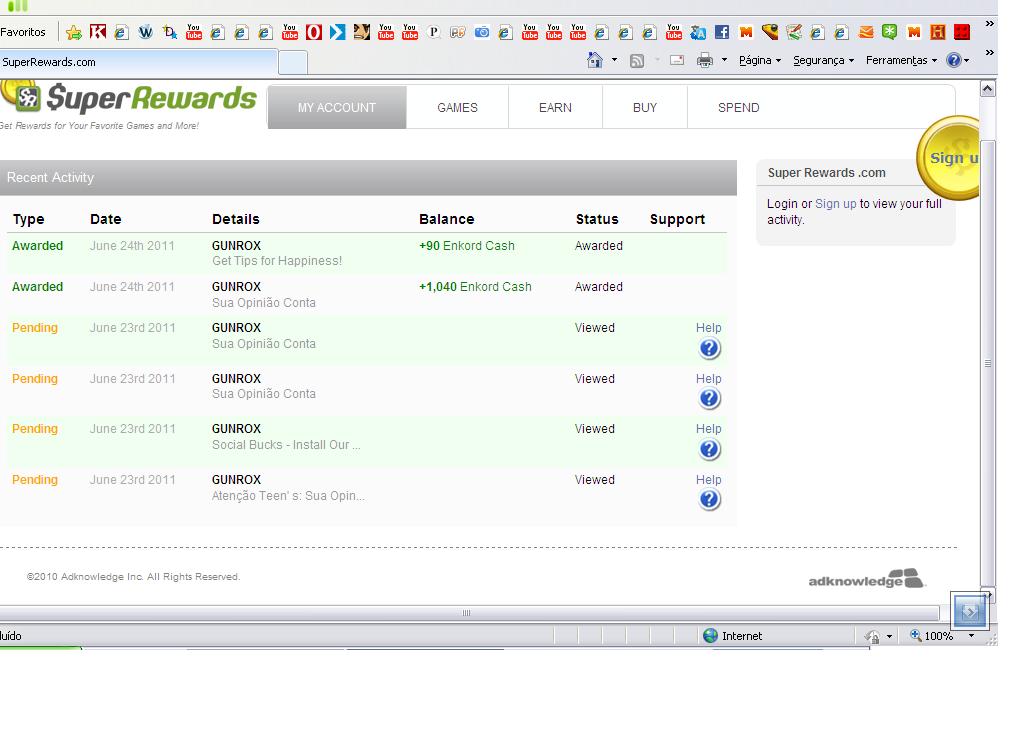Open the zoom level 100% dropdown

(x=970, y=636)
